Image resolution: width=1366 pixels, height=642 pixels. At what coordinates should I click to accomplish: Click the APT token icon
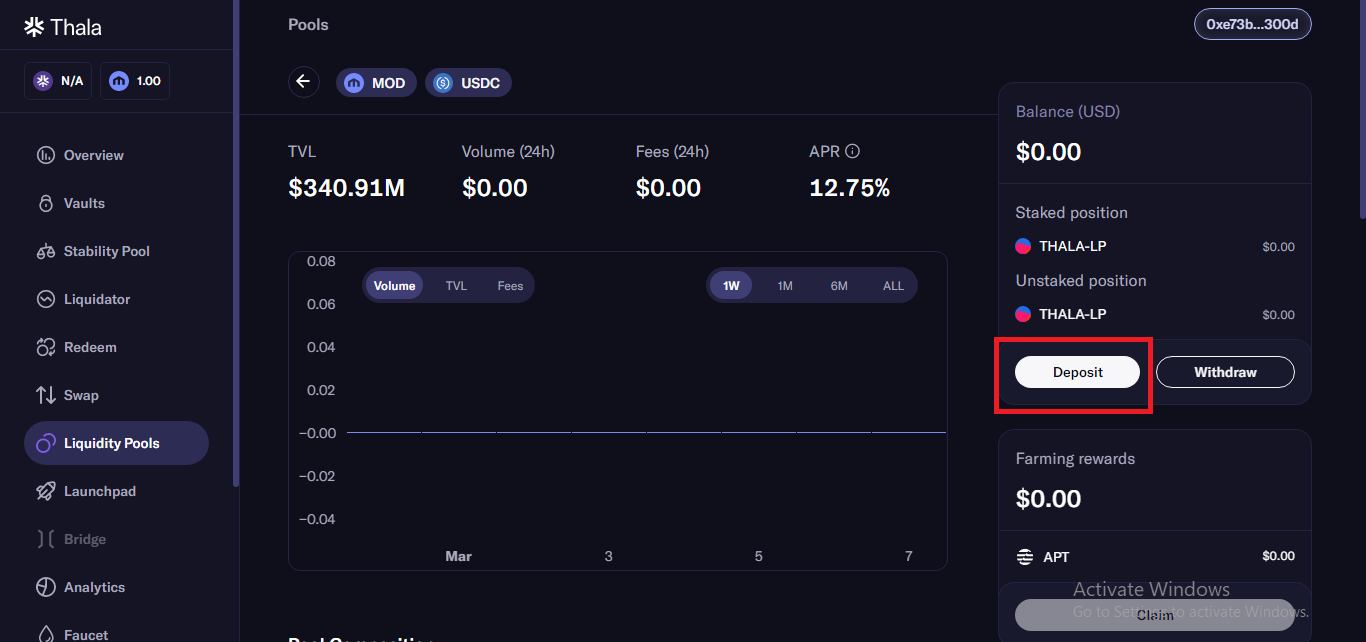1024,557
